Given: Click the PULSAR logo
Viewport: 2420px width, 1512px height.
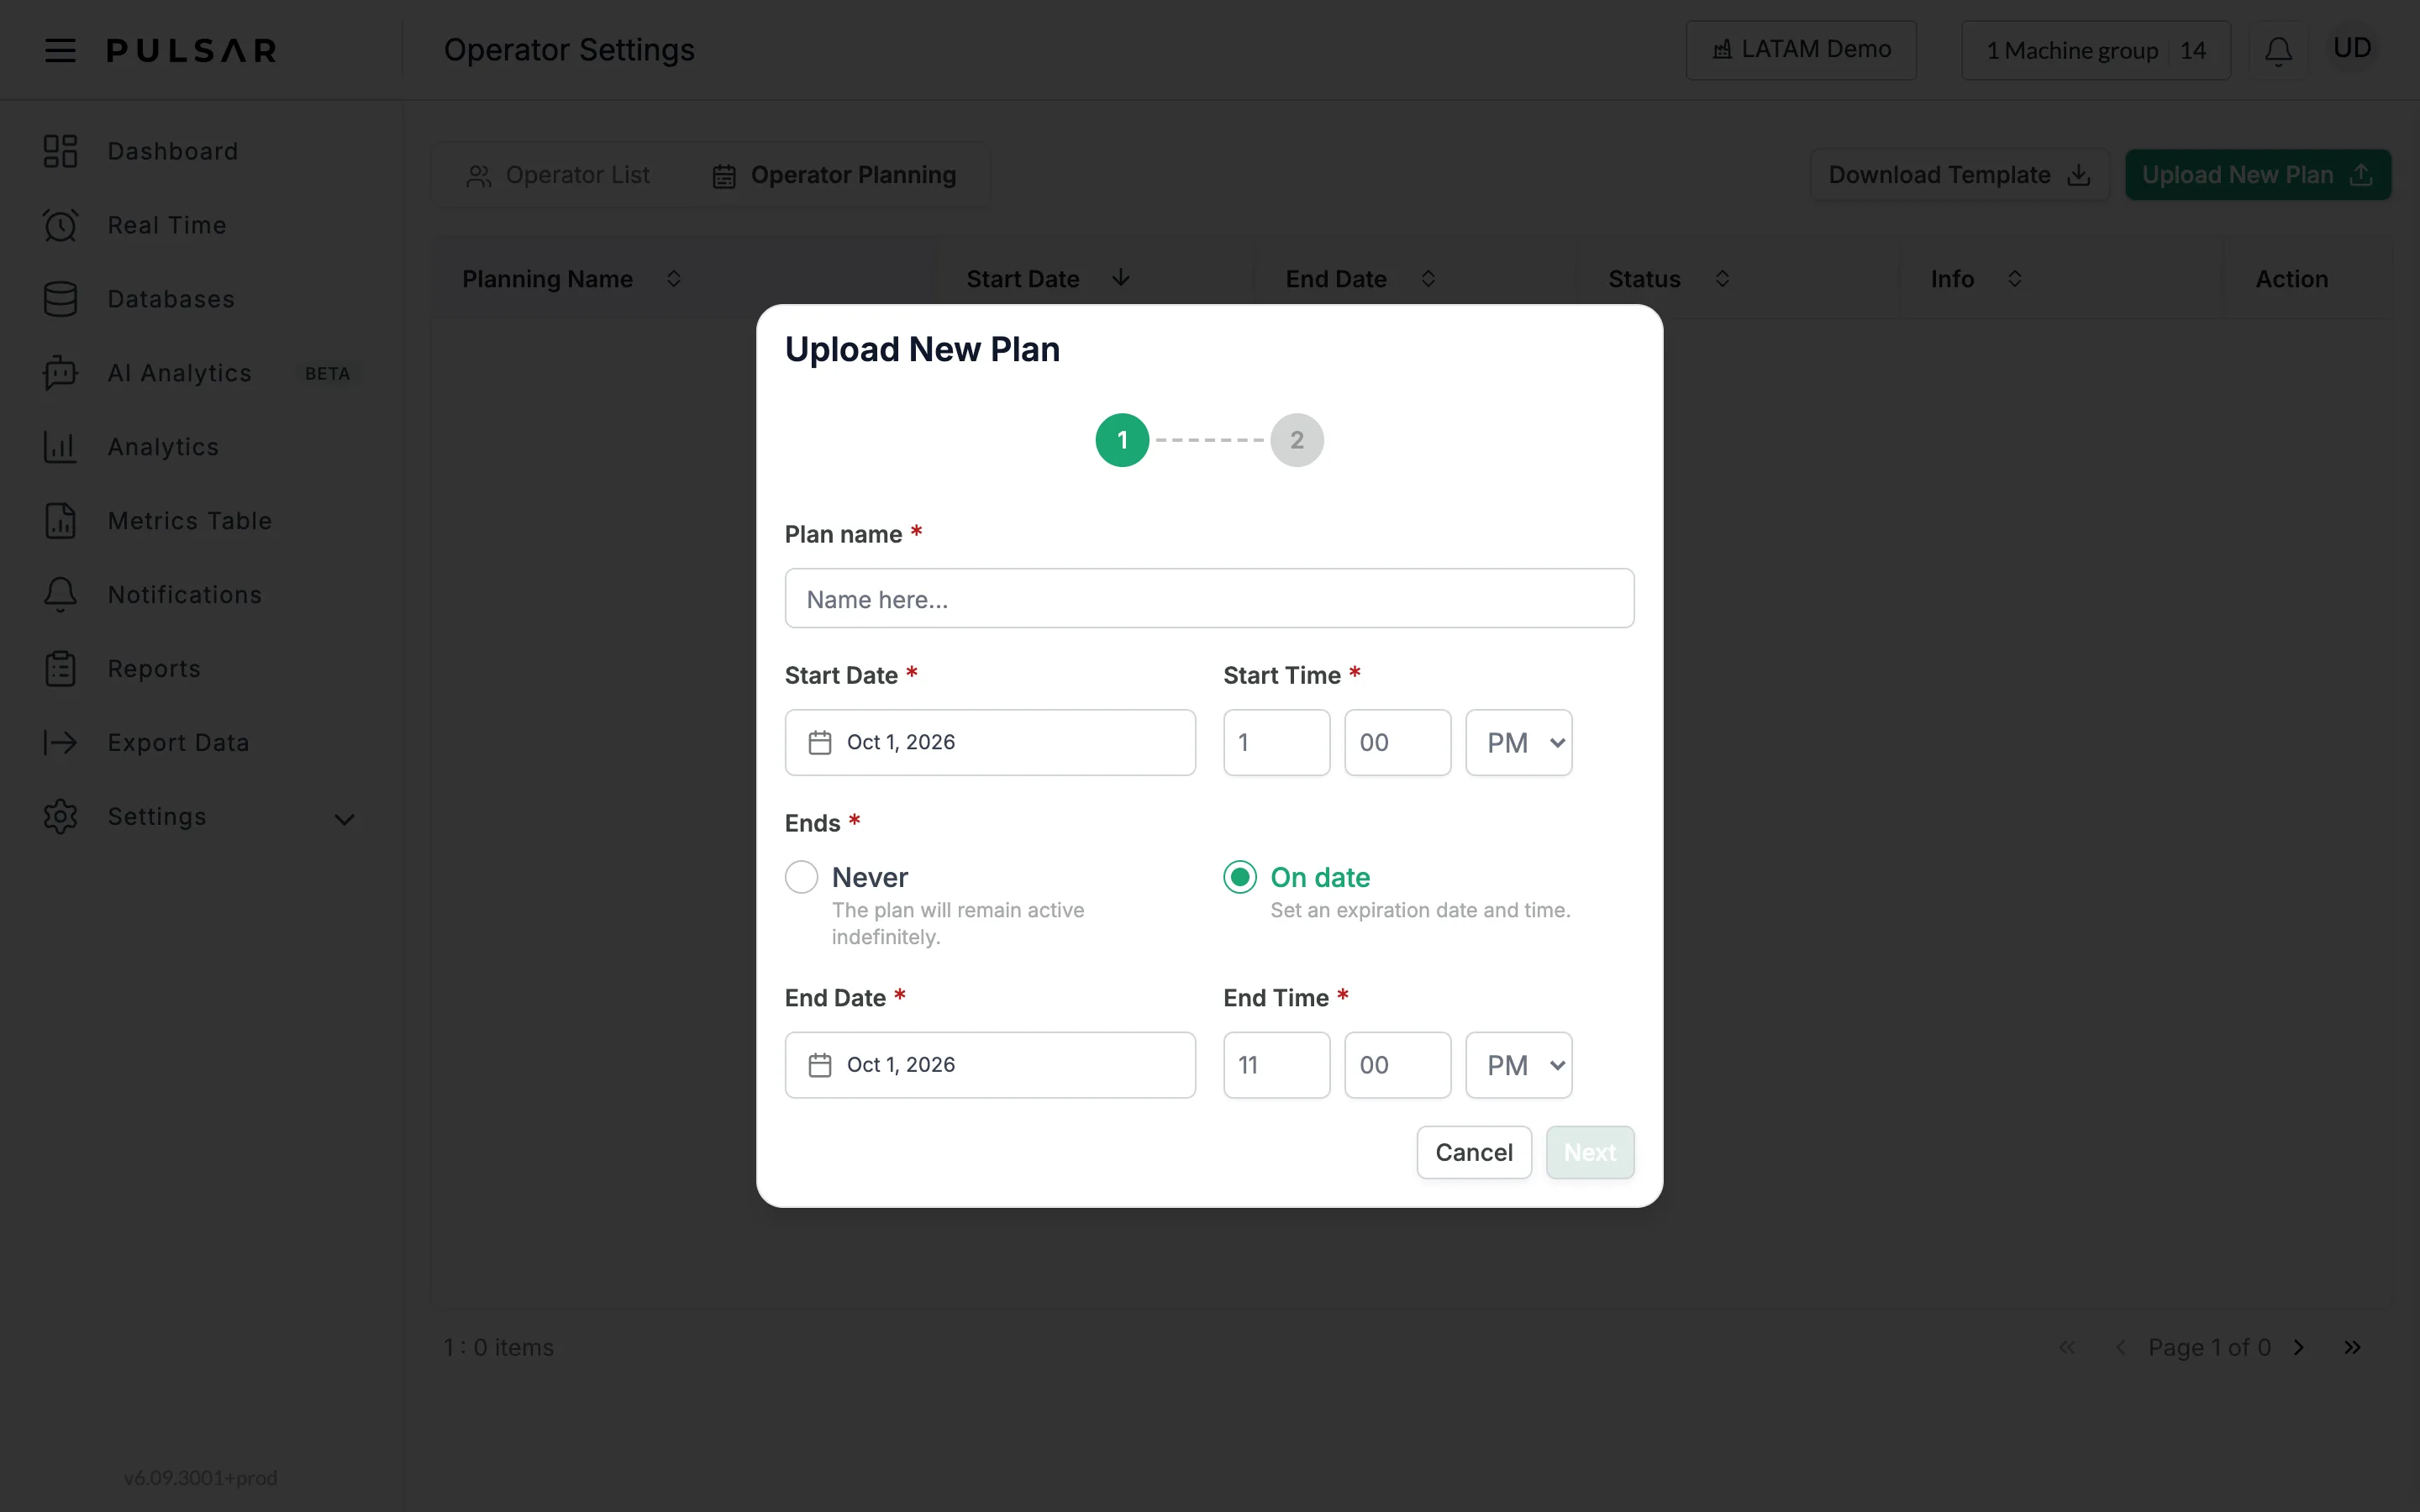Looking at the screenshot, I should coord(192,50).
